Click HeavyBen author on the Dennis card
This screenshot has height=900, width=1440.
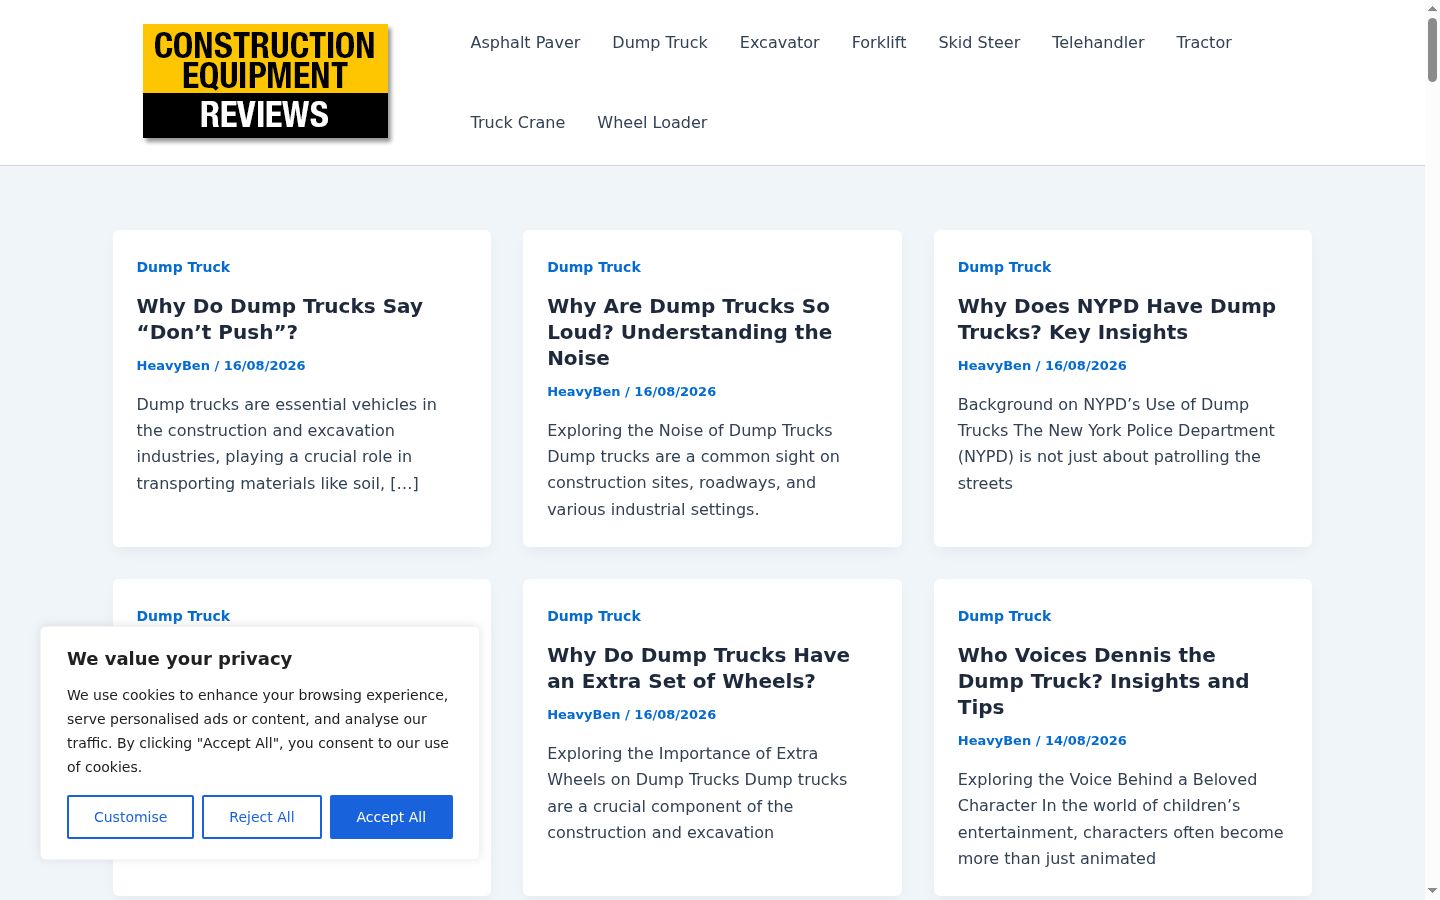[994, 740]
